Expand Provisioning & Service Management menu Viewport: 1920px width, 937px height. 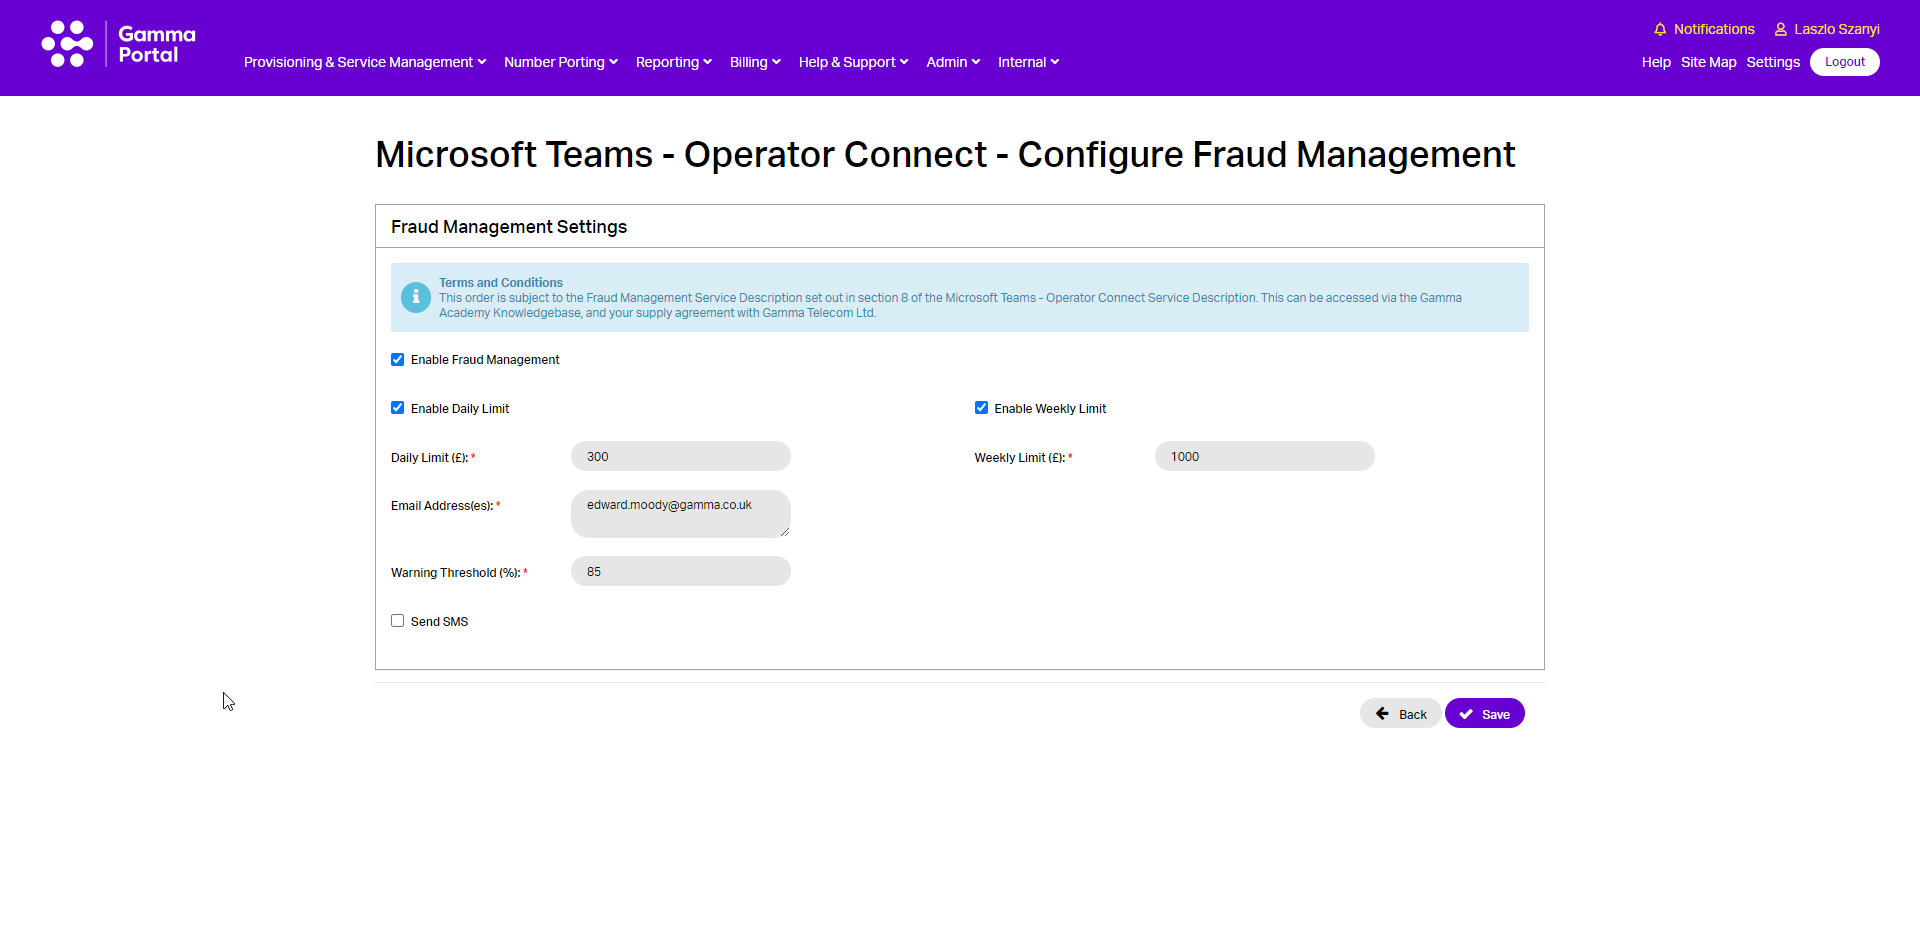365,62
